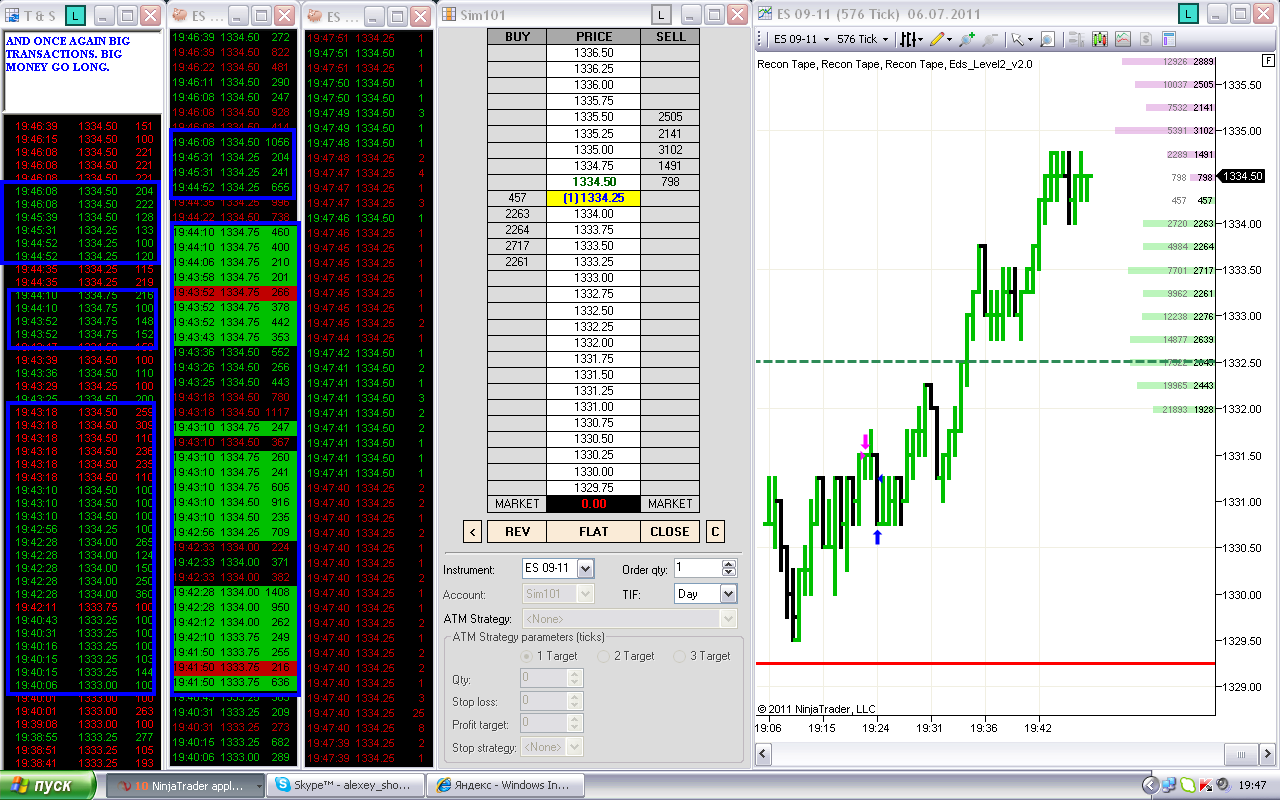Click the 1332.00 price row in SuperDOM
This screenshot has width=1280, height=800.
click(x=594, y=343)
